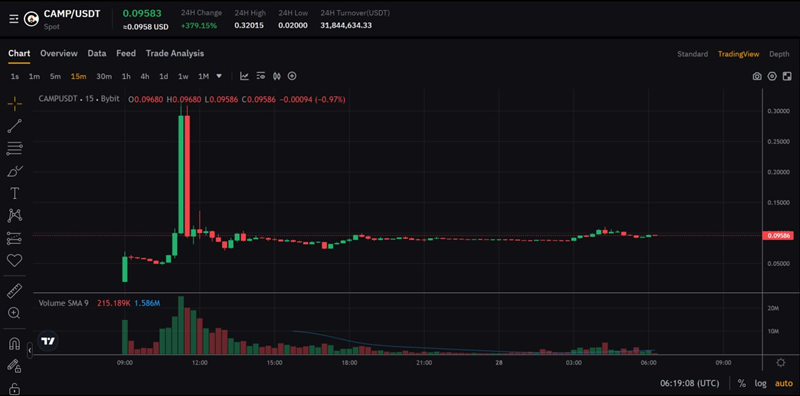
Task: Select the crosshair cursor tool
Action: pyautogui.click(x=14, y=104)
